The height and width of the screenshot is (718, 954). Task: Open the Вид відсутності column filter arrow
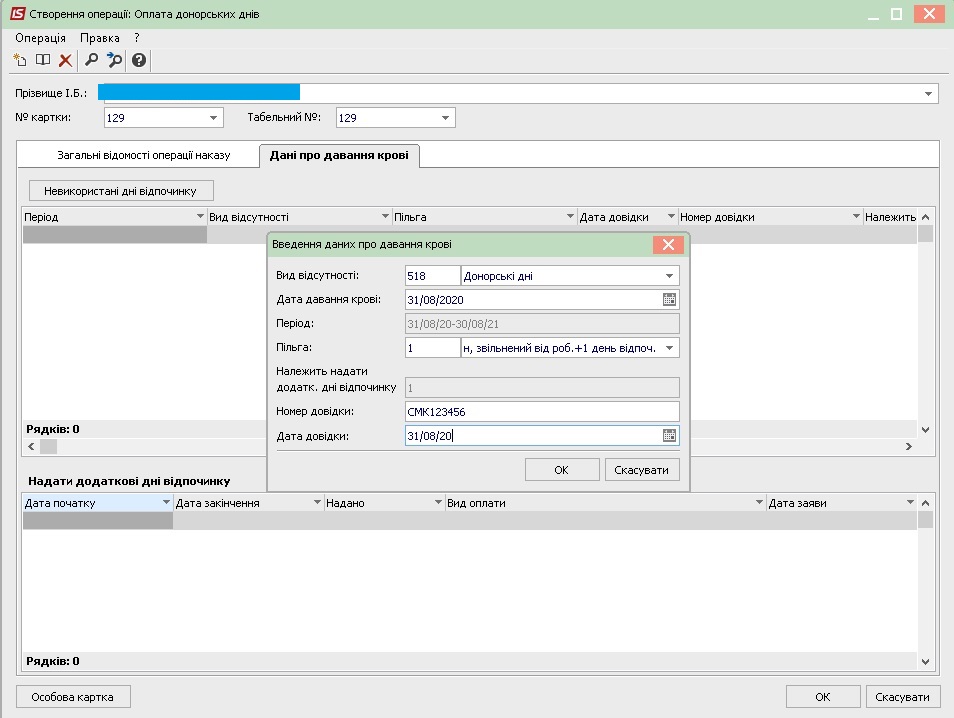(x=385, y=217)
